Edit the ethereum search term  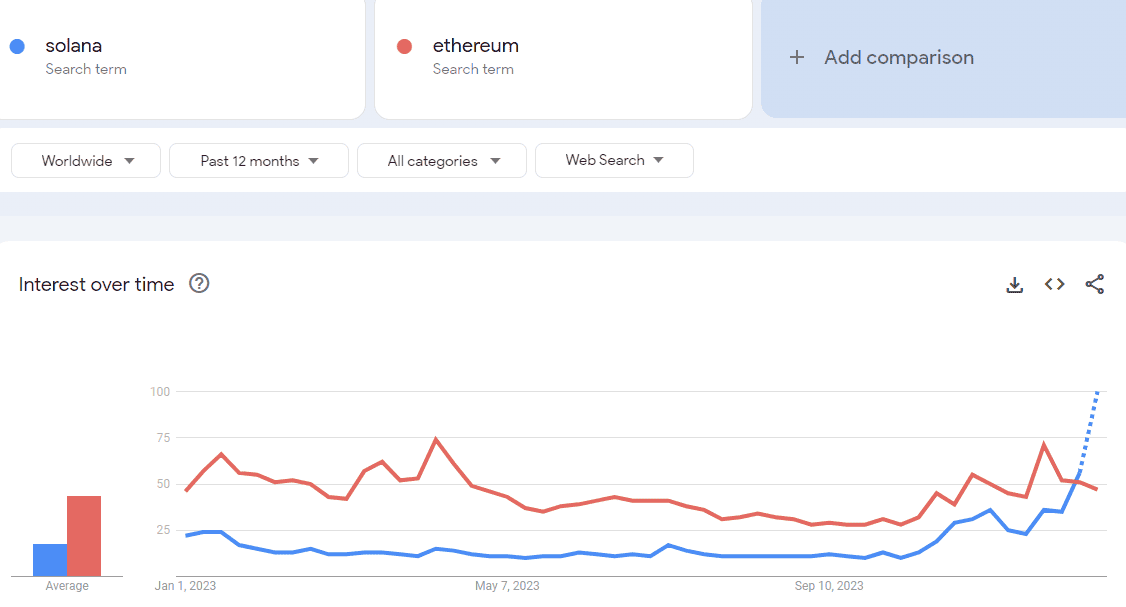click(x=475, y=46)
